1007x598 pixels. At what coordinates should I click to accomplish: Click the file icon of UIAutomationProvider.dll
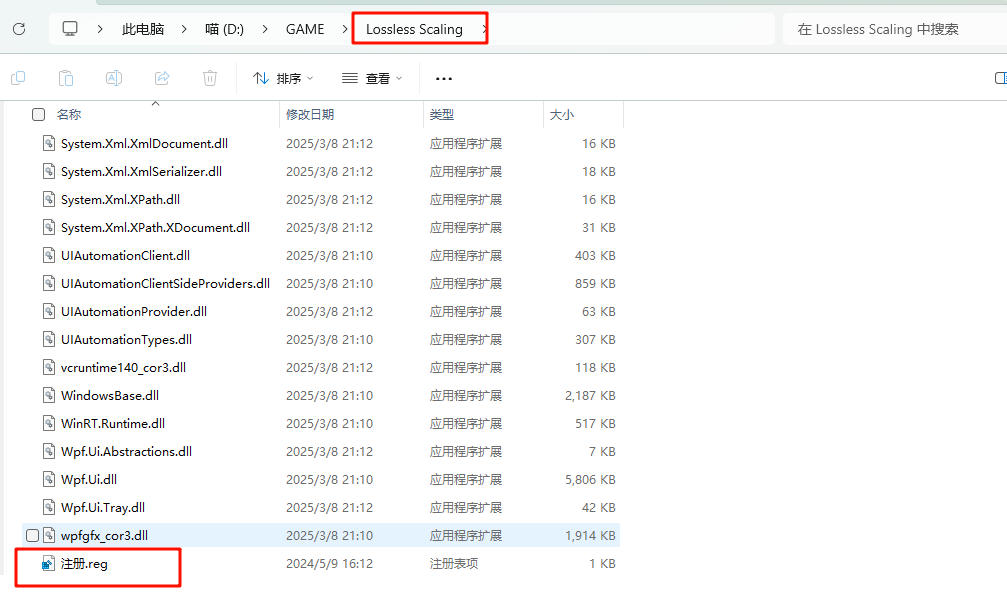(x=49, y=312)
